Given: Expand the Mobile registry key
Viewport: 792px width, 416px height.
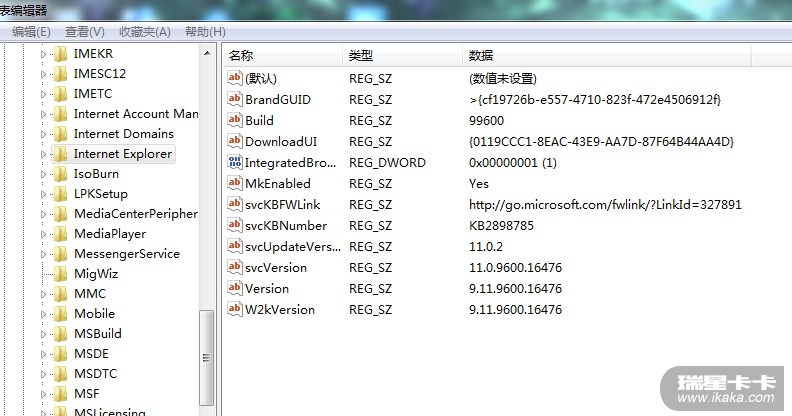Looking at the screenshot, I should (x=43, y=315).
